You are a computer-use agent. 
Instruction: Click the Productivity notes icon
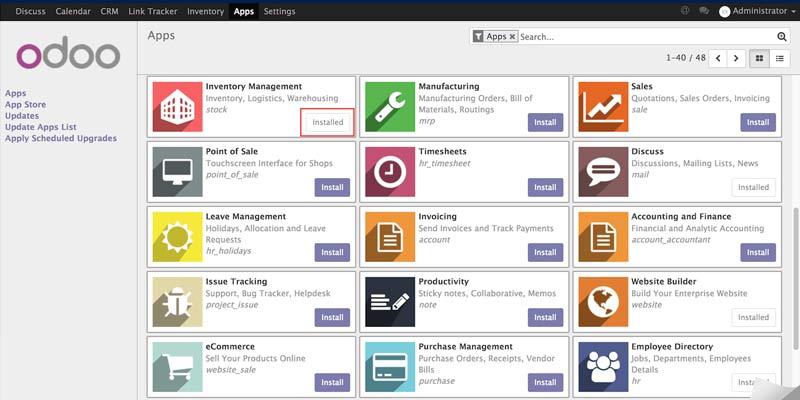coord(390,302)
